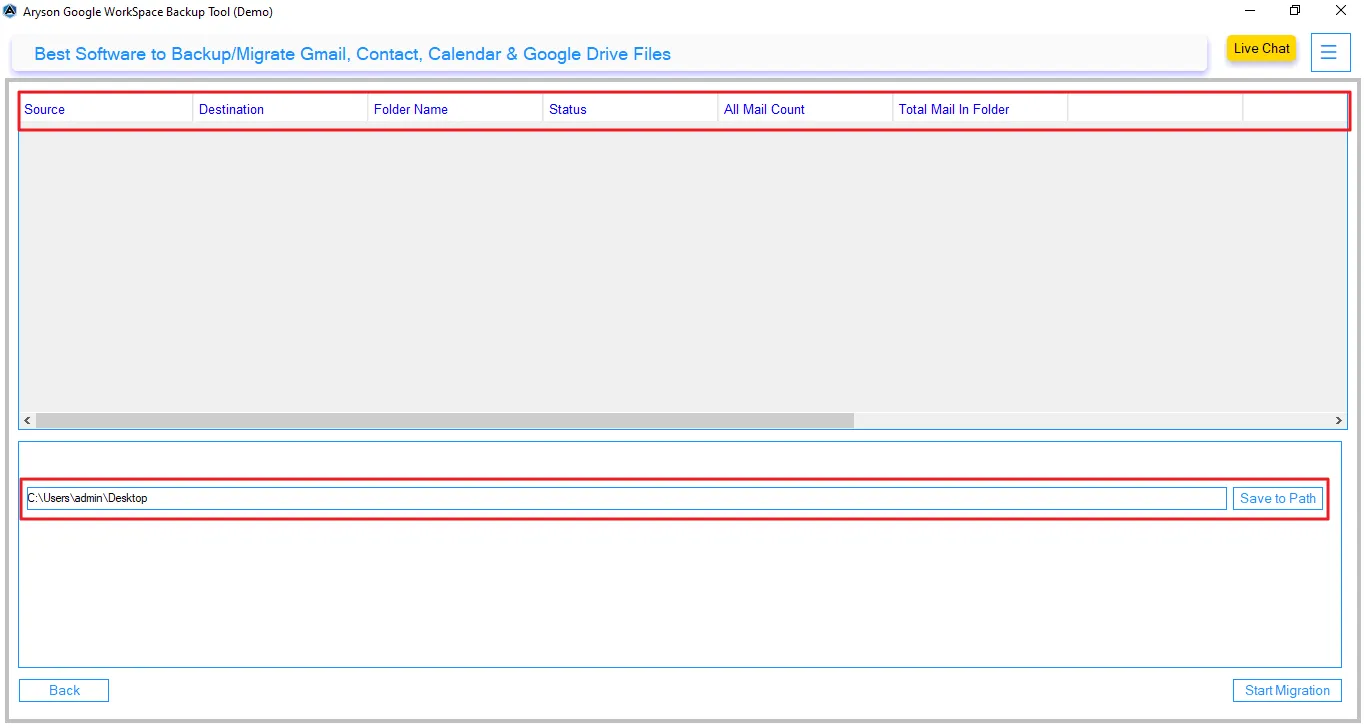The image size is (1366, 728).
Task: Sort by the Status column header
Action: pos(567,109)
